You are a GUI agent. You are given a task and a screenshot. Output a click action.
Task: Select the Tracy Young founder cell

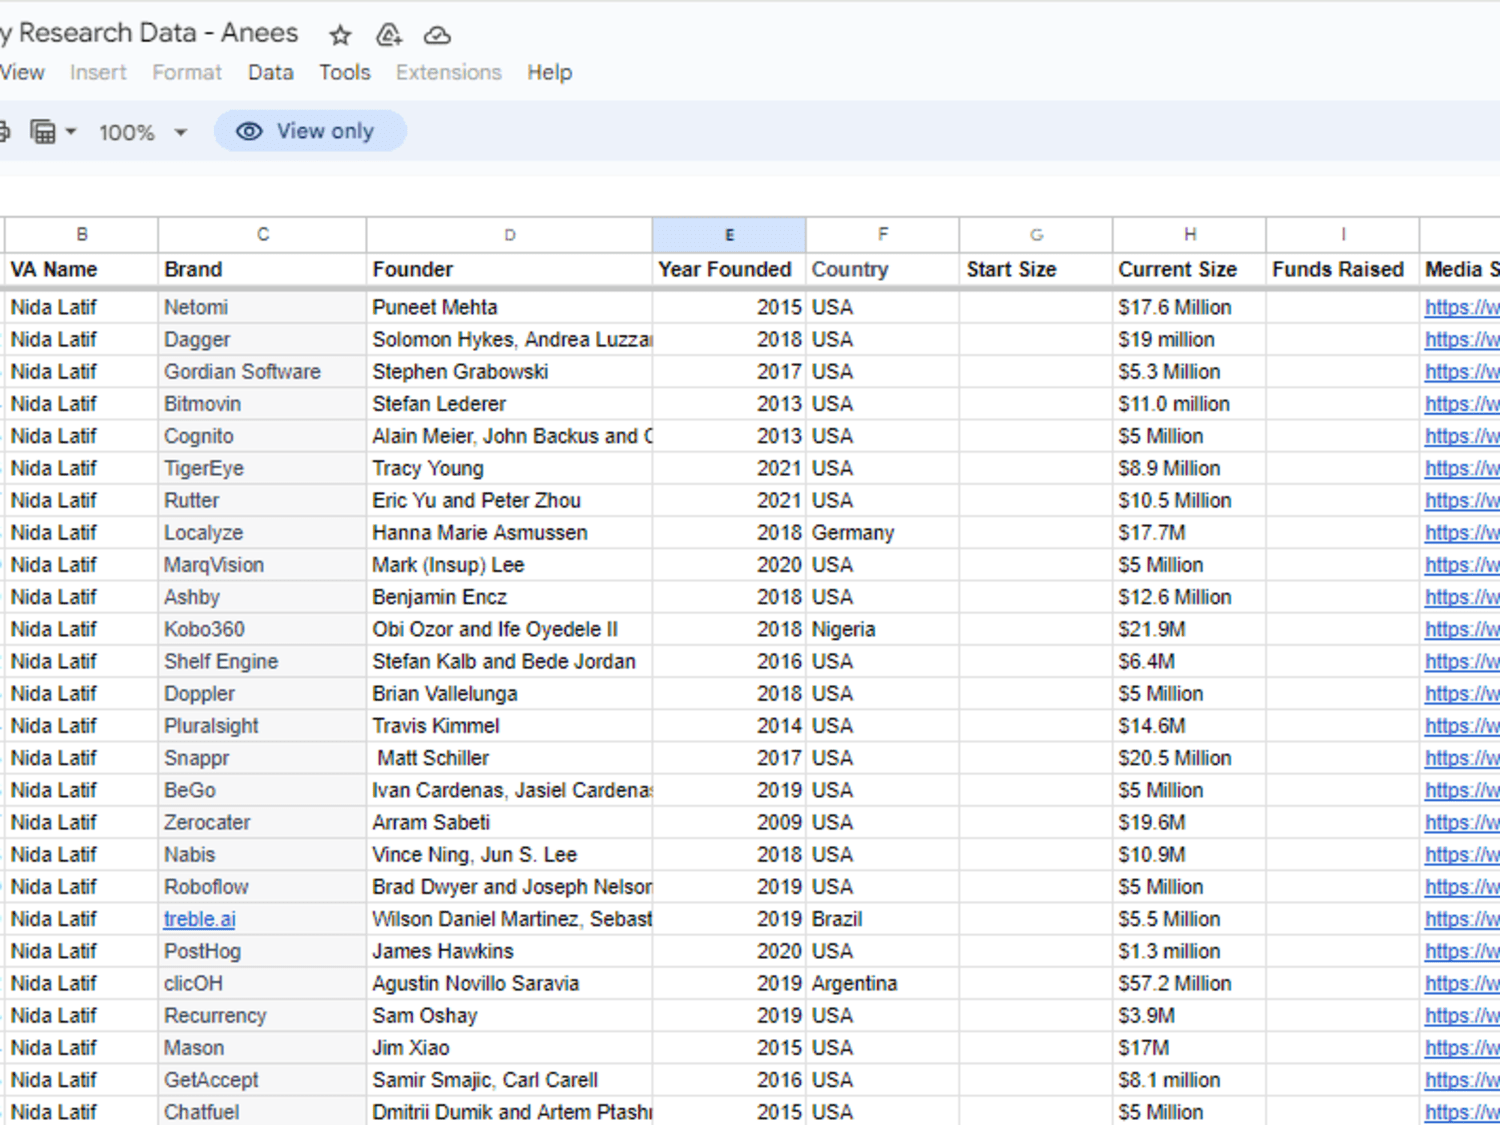tap(510, 468)
